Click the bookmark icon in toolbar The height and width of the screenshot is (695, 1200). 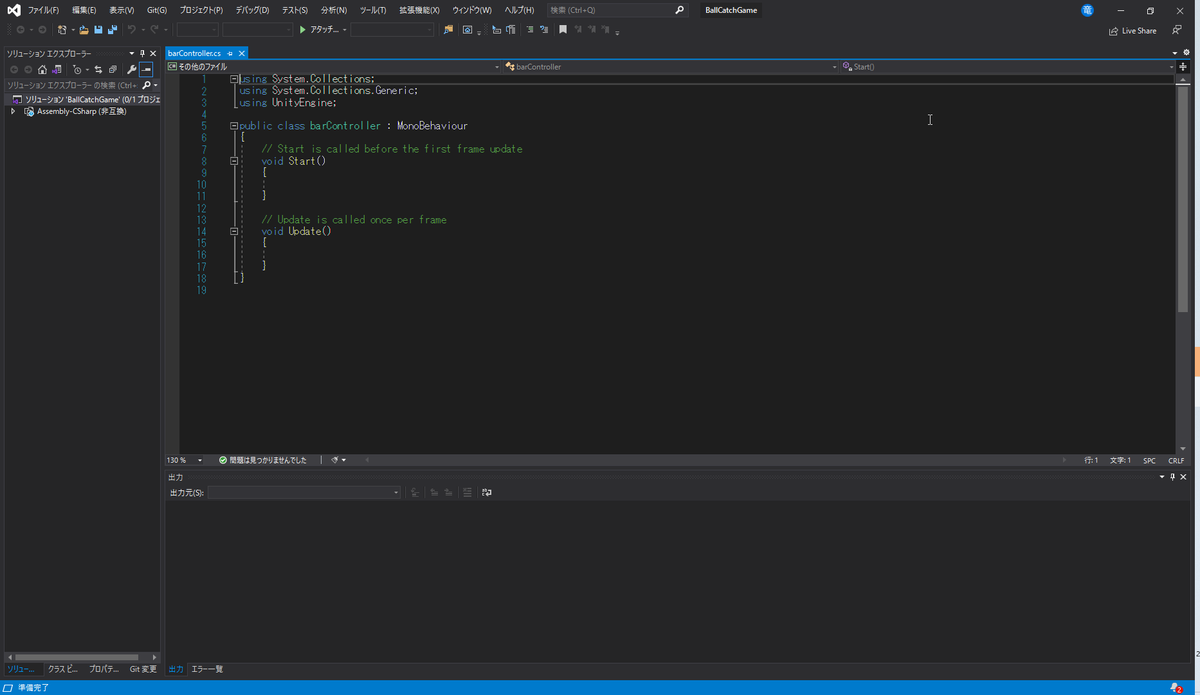[563, 29]
